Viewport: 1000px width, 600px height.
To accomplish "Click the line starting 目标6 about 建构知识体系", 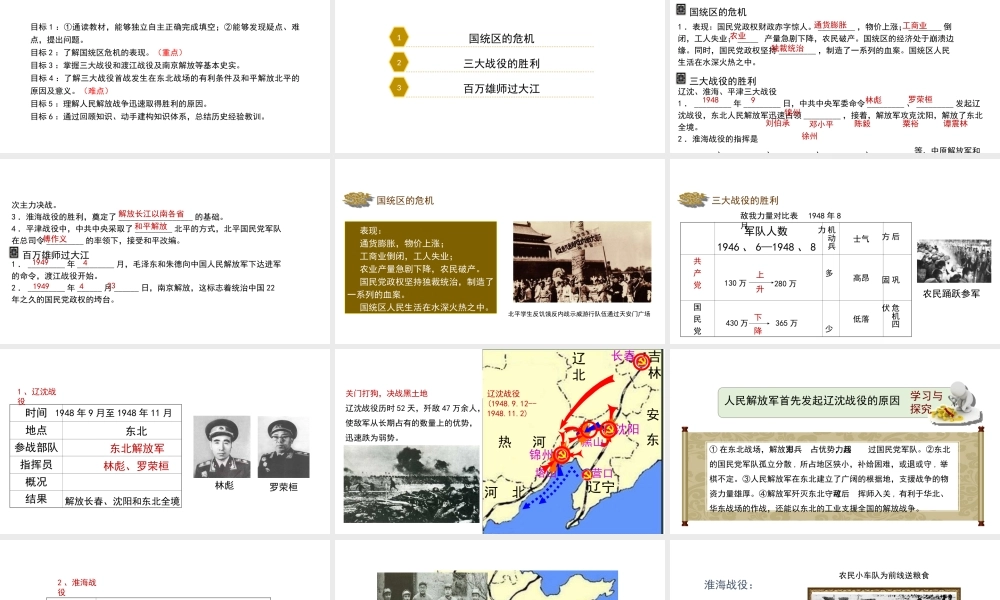I will 148,116.
